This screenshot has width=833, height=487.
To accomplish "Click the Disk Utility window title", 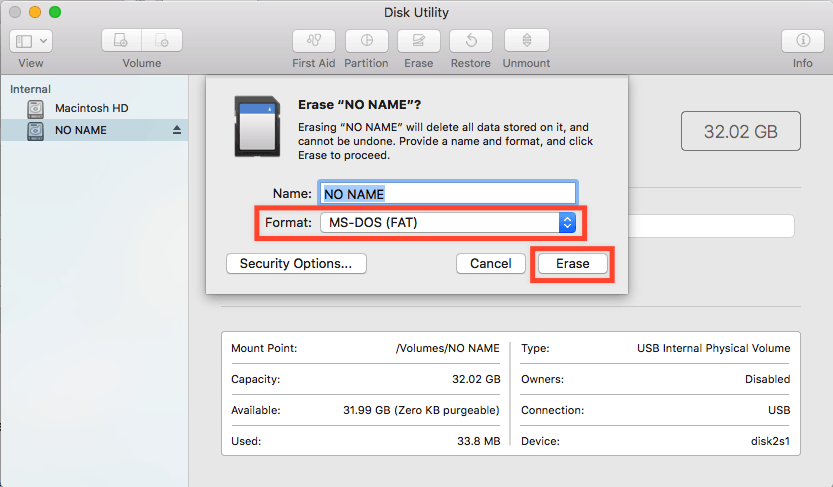I will (x=416, y=12).
